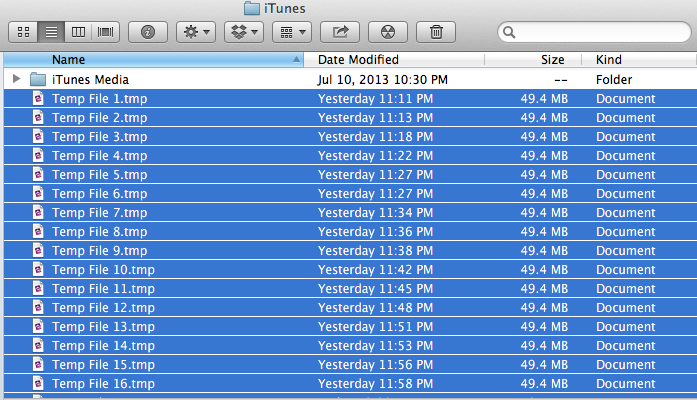
Task: Expand the iTunes Media folder triangle
Action: 16,79
